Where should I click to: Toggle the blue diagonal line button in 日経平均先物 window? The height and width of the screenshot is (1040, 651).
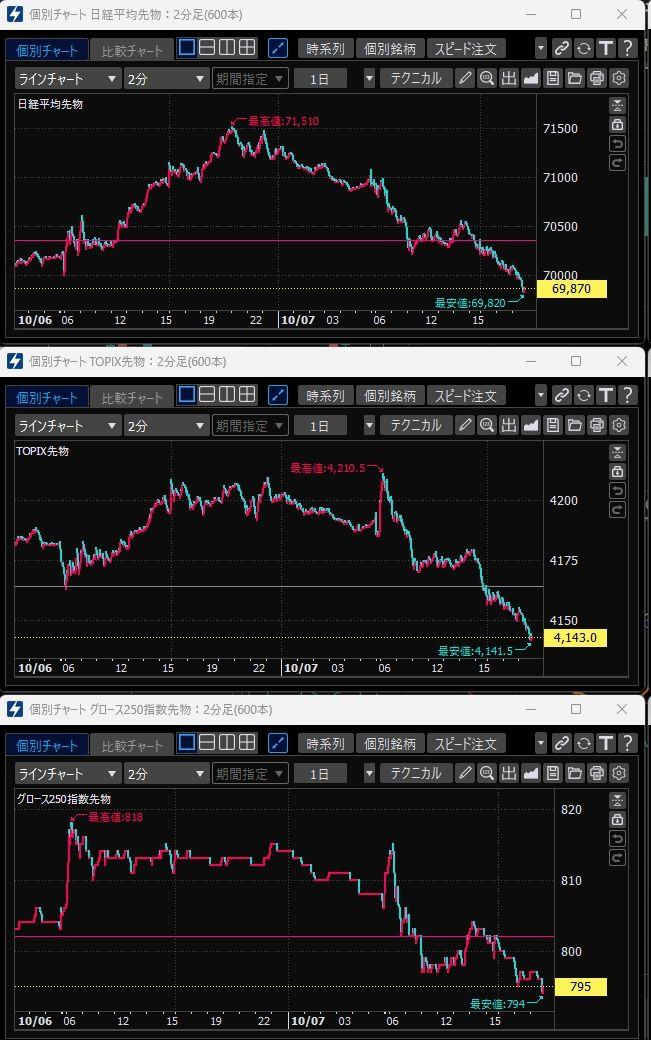point(278,48)
